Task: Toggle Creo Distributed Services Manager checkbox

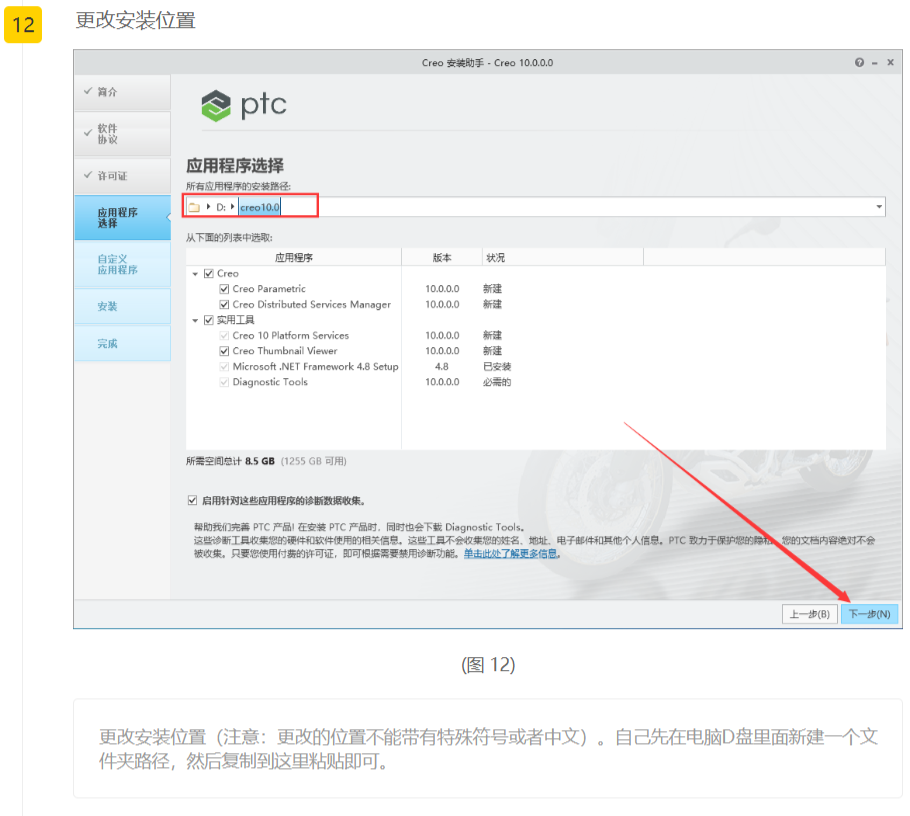Action: pyautogui.click(x=224, y=305)
